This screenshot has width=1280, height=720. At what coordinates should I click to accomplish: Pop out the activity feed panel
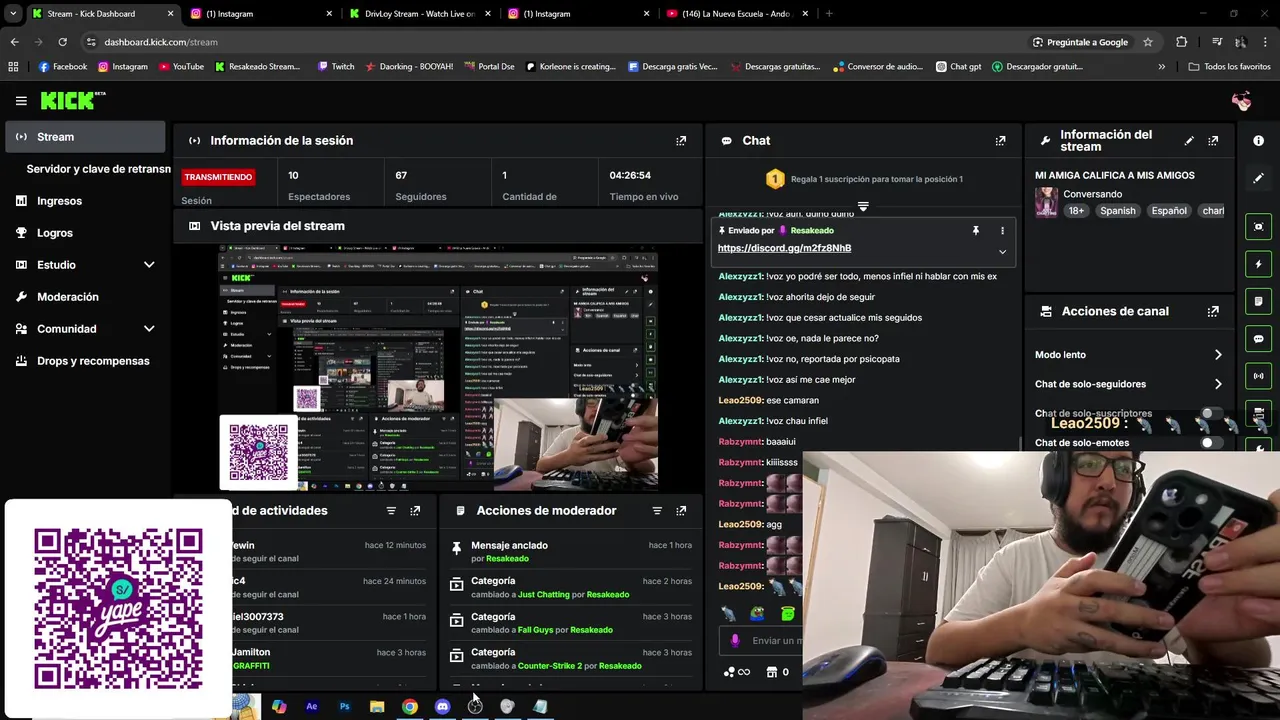415,511
